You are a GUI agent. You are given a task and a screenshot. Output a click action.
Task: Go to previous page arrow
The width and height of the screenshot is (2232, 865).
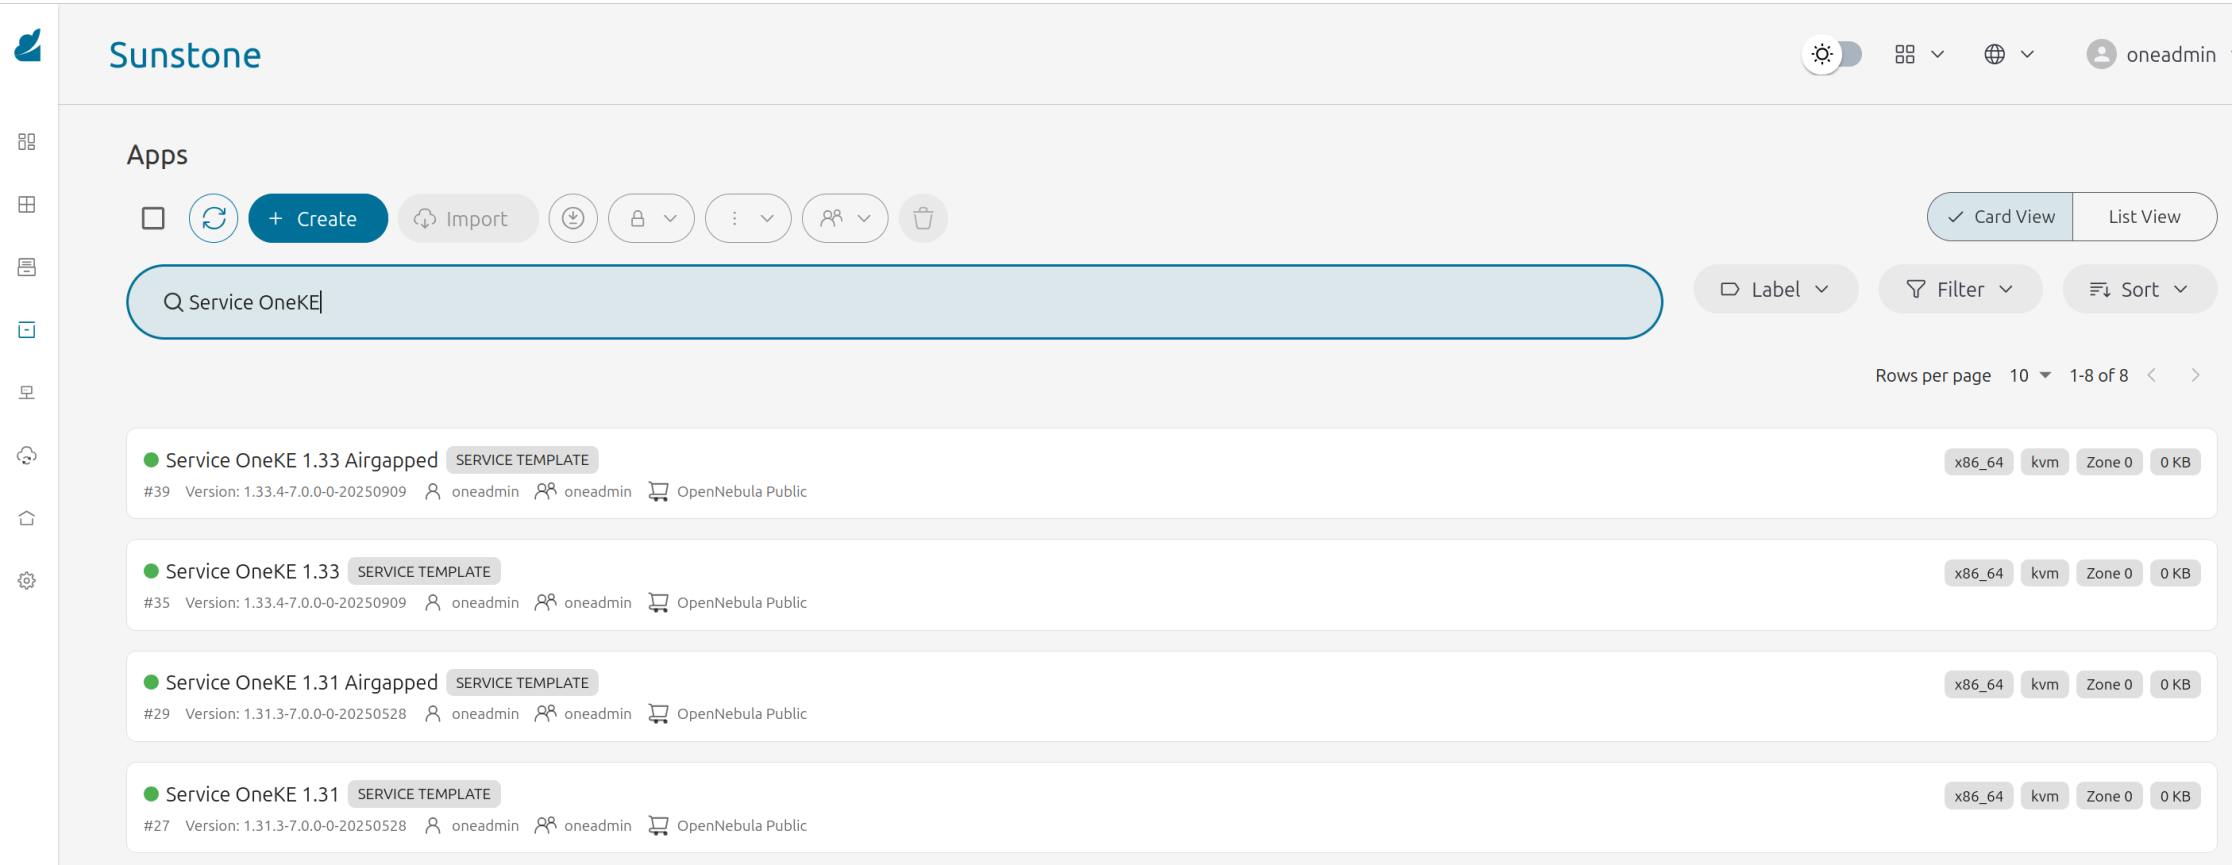(2152, 375)
